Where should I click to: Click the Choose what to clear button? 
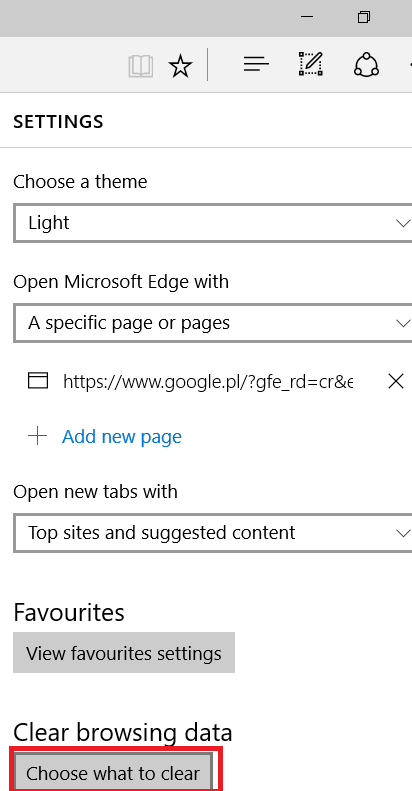tap(113, 772)
